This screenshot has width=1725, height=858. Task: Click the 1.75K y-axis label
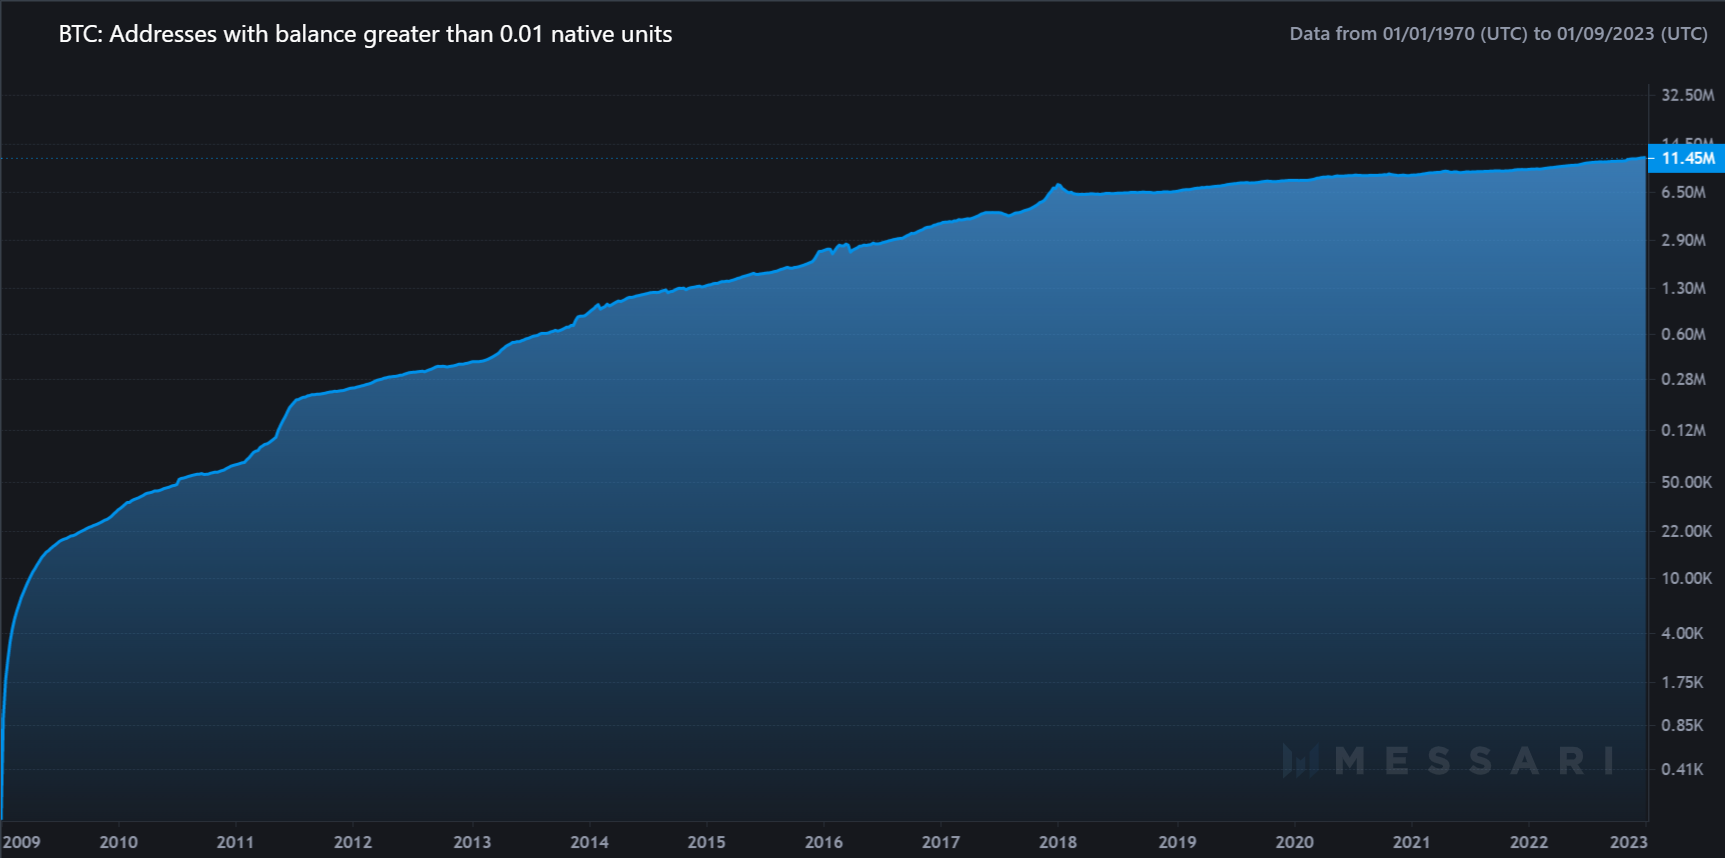click(x=1682, y=682)
